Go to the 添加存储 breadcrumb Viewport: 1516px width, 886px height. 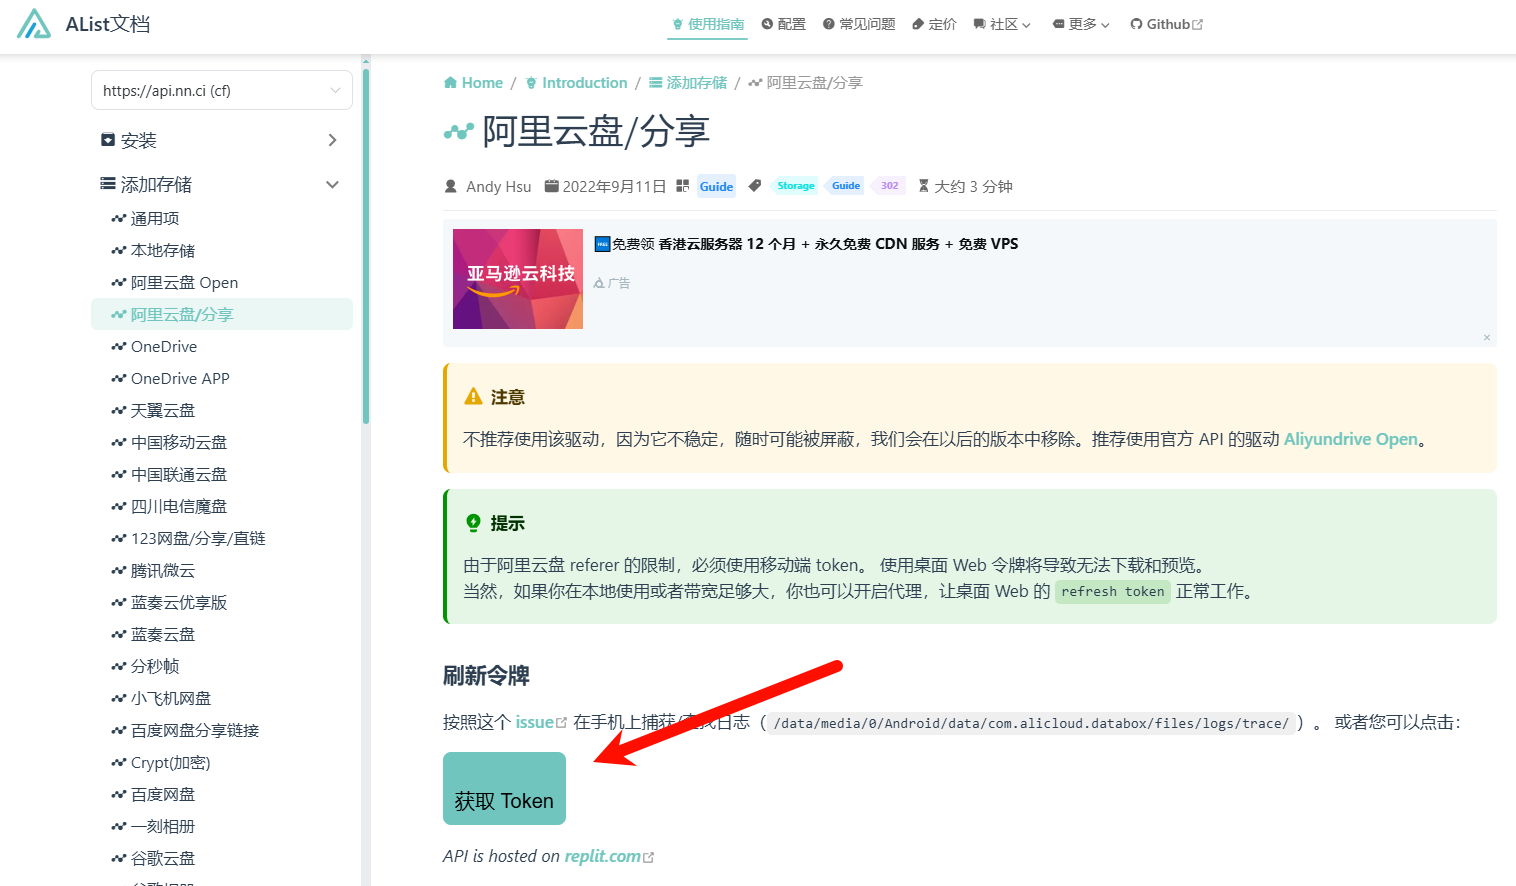click(x=688, y=83)
